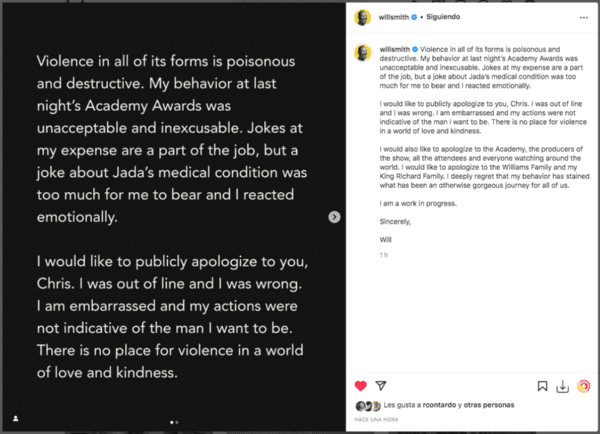This screenshot has width=600, height=434.
Task: Unlike the post with the red heart
Action: (361, 386)
